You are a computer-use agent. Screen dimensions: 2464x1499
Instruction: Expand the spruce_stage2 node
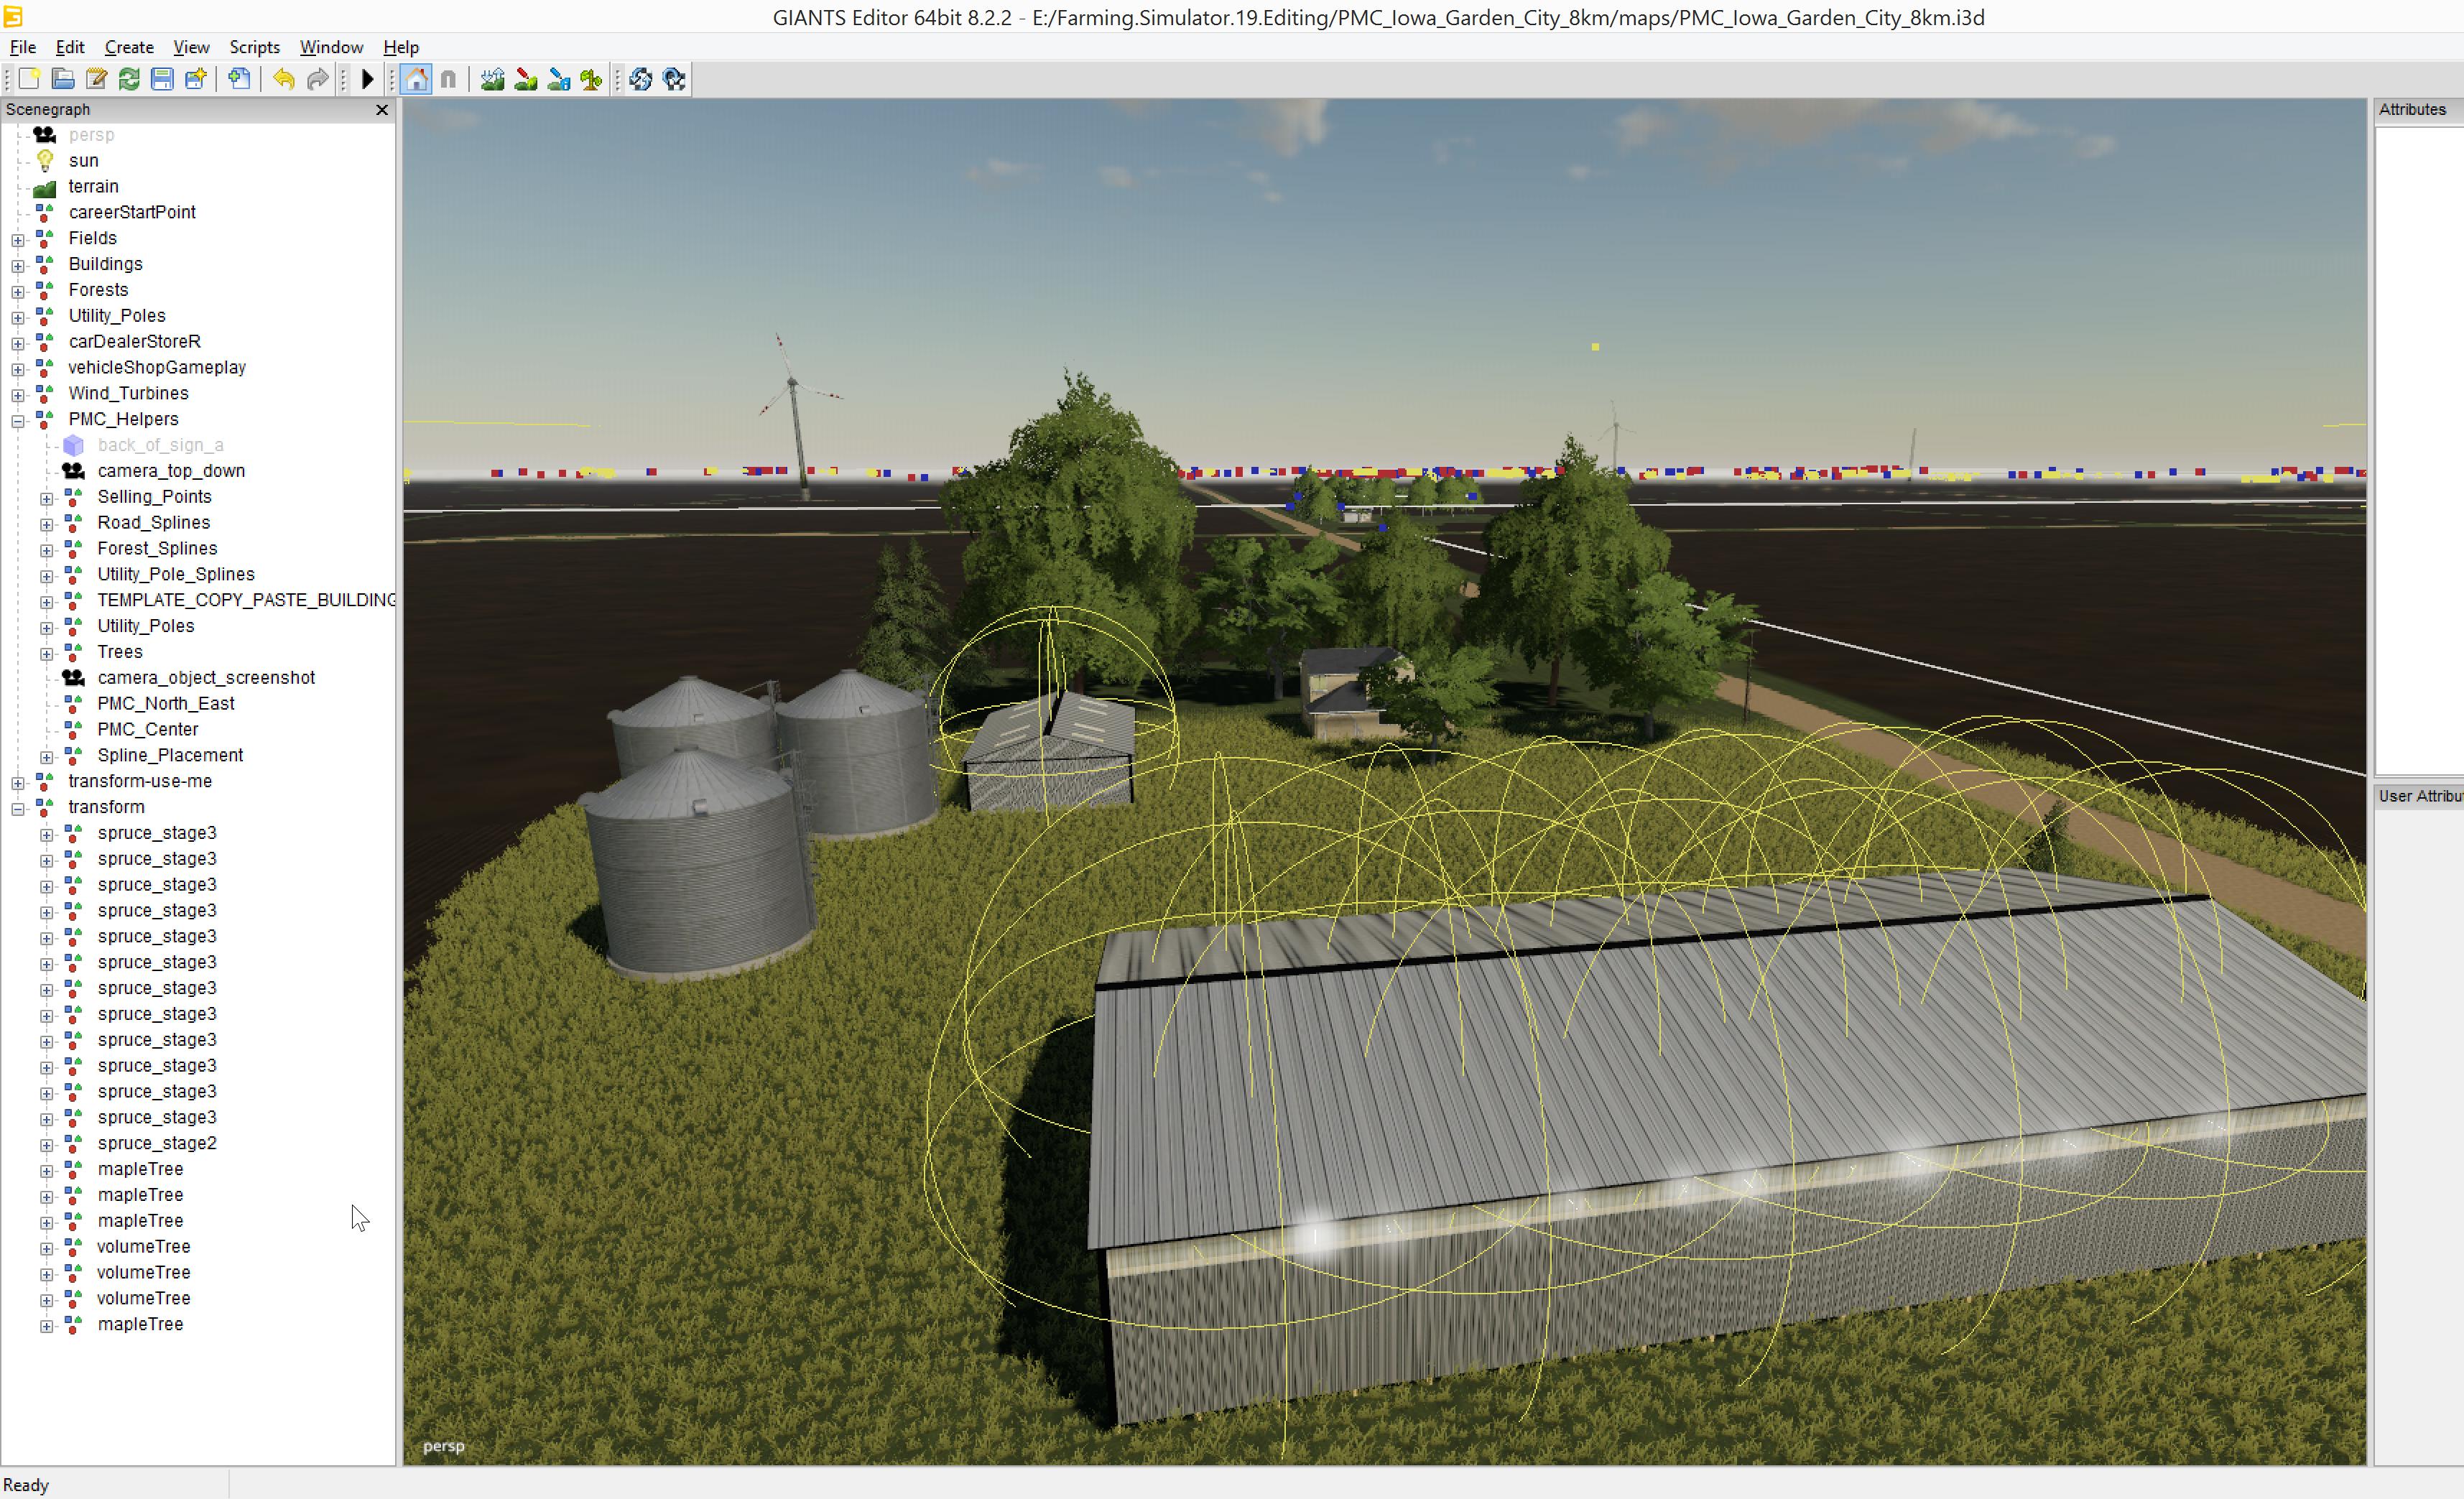tap(47, 1145)
